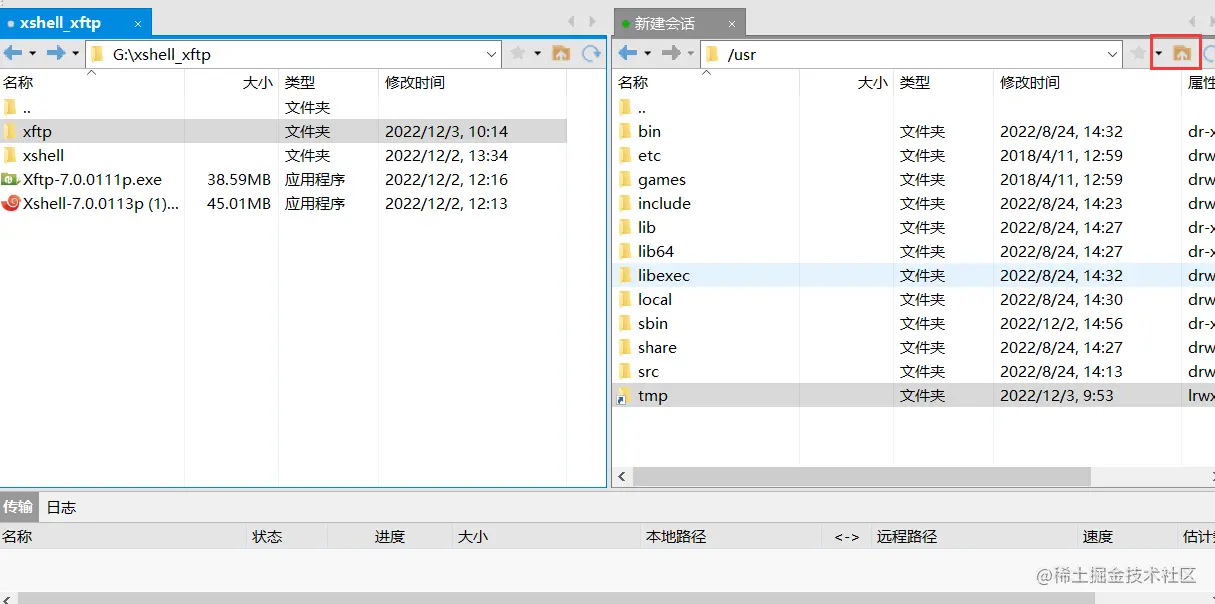1215x604 pixels.
Task: Open remote forward history dropdown arrow
Action: [690, 53]
